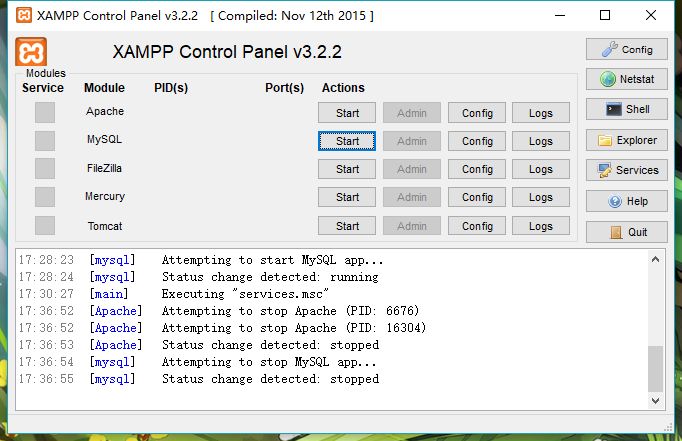The image size is (682, 441).
Task: Start the Tomcat module
Action: coord(347,226)
